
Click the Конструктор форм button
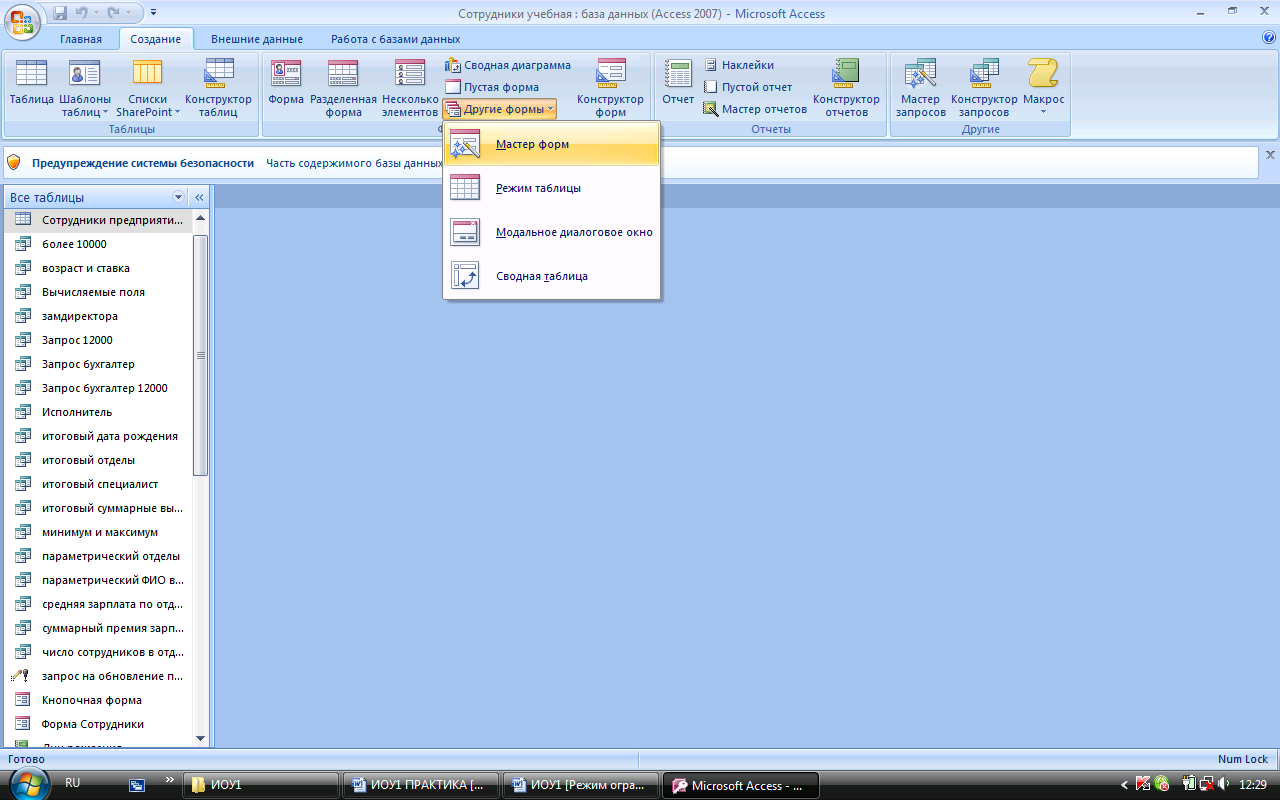[610, 87]
